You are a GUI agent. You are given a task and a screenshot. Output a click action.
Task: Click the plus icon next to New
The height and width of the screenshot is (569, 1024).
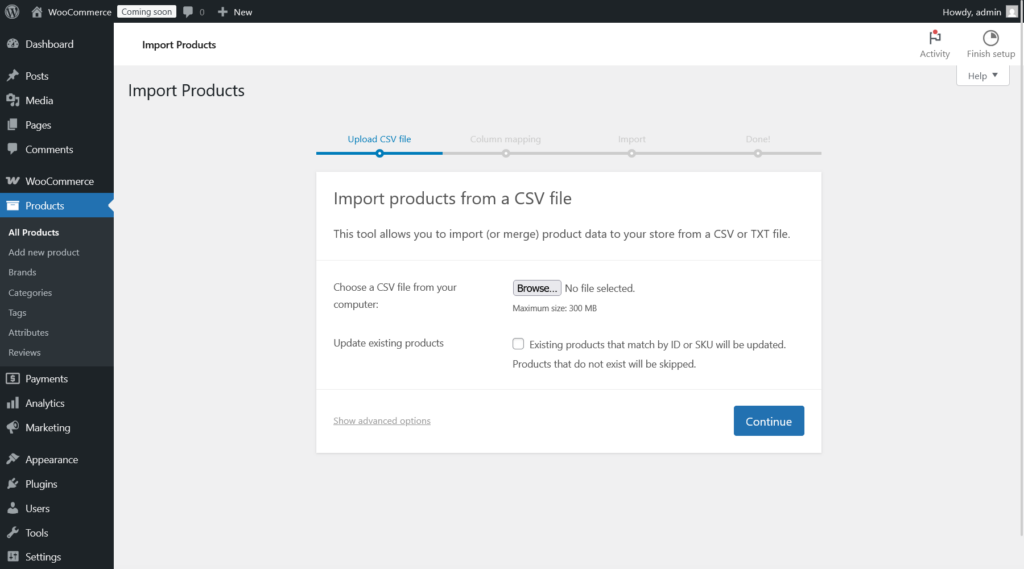coord(222,12)
